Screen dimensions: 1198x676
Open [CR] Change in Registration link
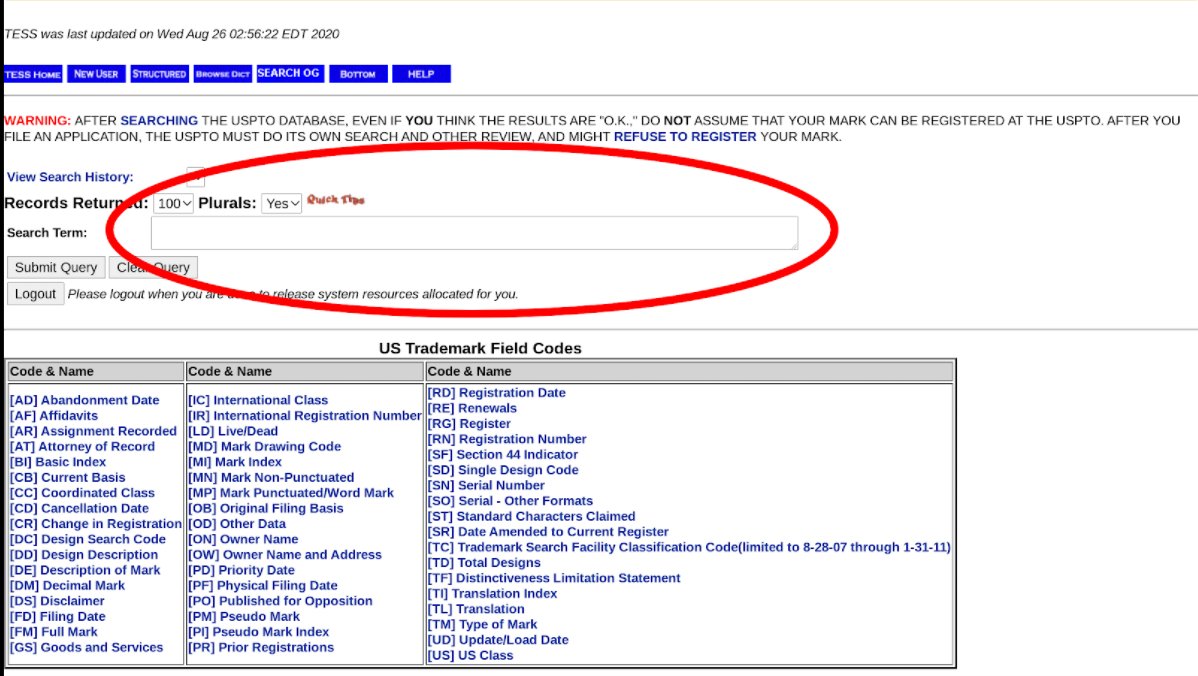(x=96, y=524)
